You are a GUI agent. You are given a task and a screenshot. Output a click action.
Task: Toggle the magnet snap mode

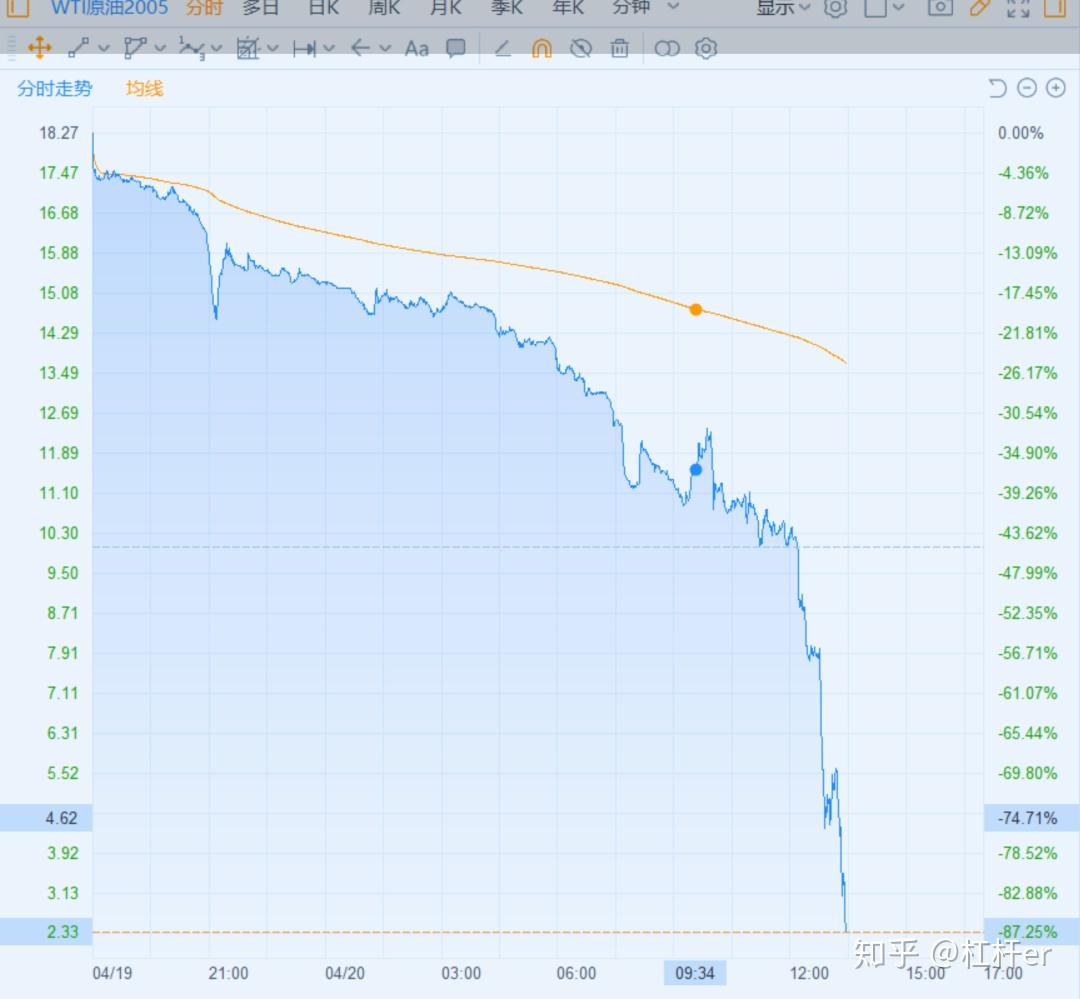pos(541,48)
